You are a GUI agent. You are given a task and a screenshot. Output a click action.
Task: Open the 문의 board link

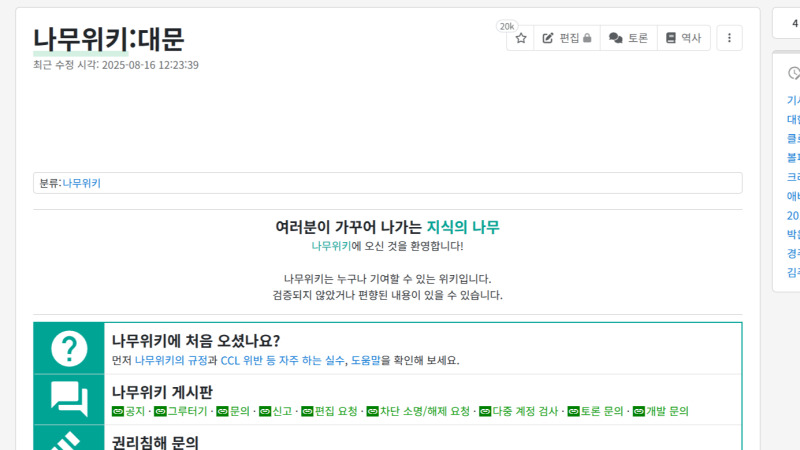point(233,411)
